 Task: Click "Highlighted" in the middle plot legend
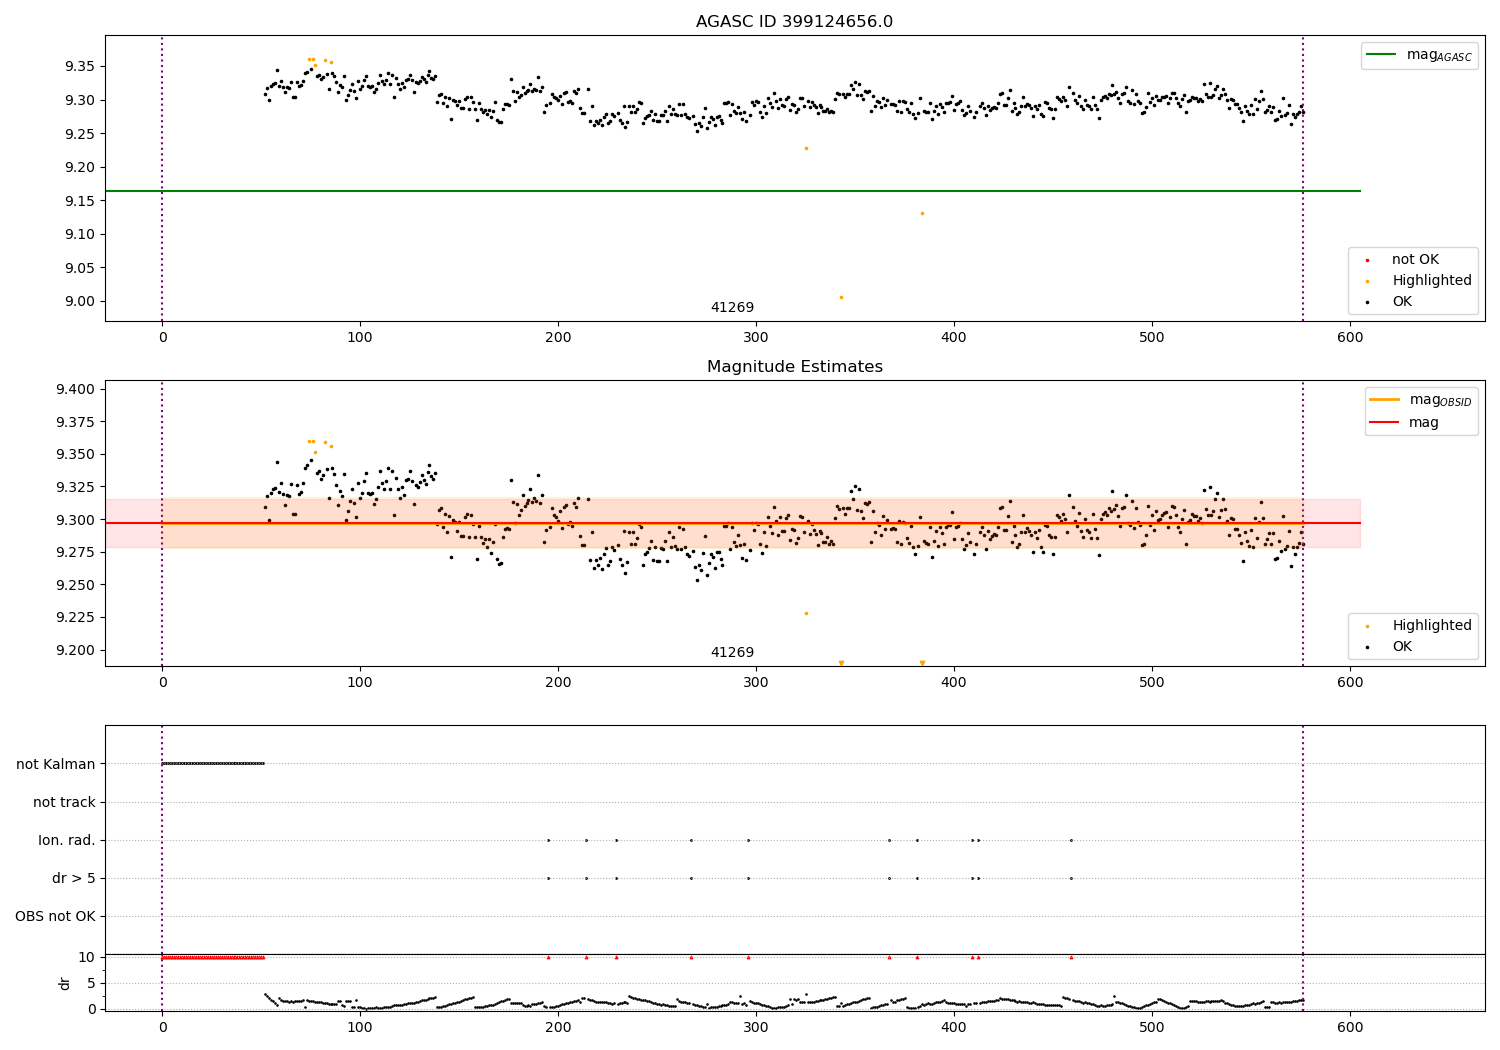pos(1432,626)
